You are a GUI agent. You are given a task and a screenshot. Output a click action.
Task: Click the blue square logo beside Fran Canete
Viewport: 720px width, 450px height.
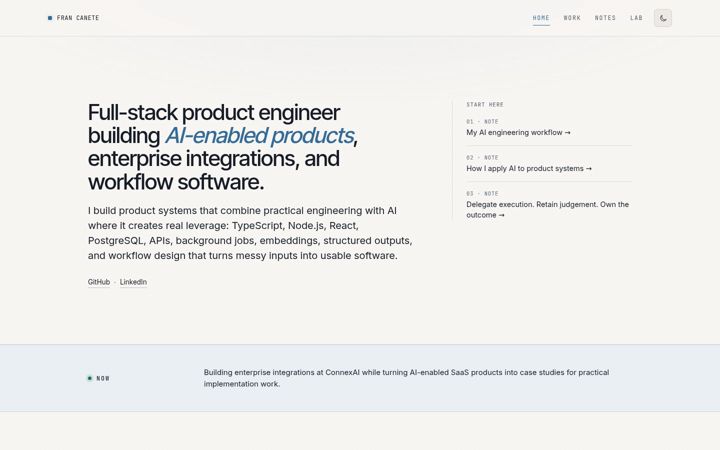(50, 18)
